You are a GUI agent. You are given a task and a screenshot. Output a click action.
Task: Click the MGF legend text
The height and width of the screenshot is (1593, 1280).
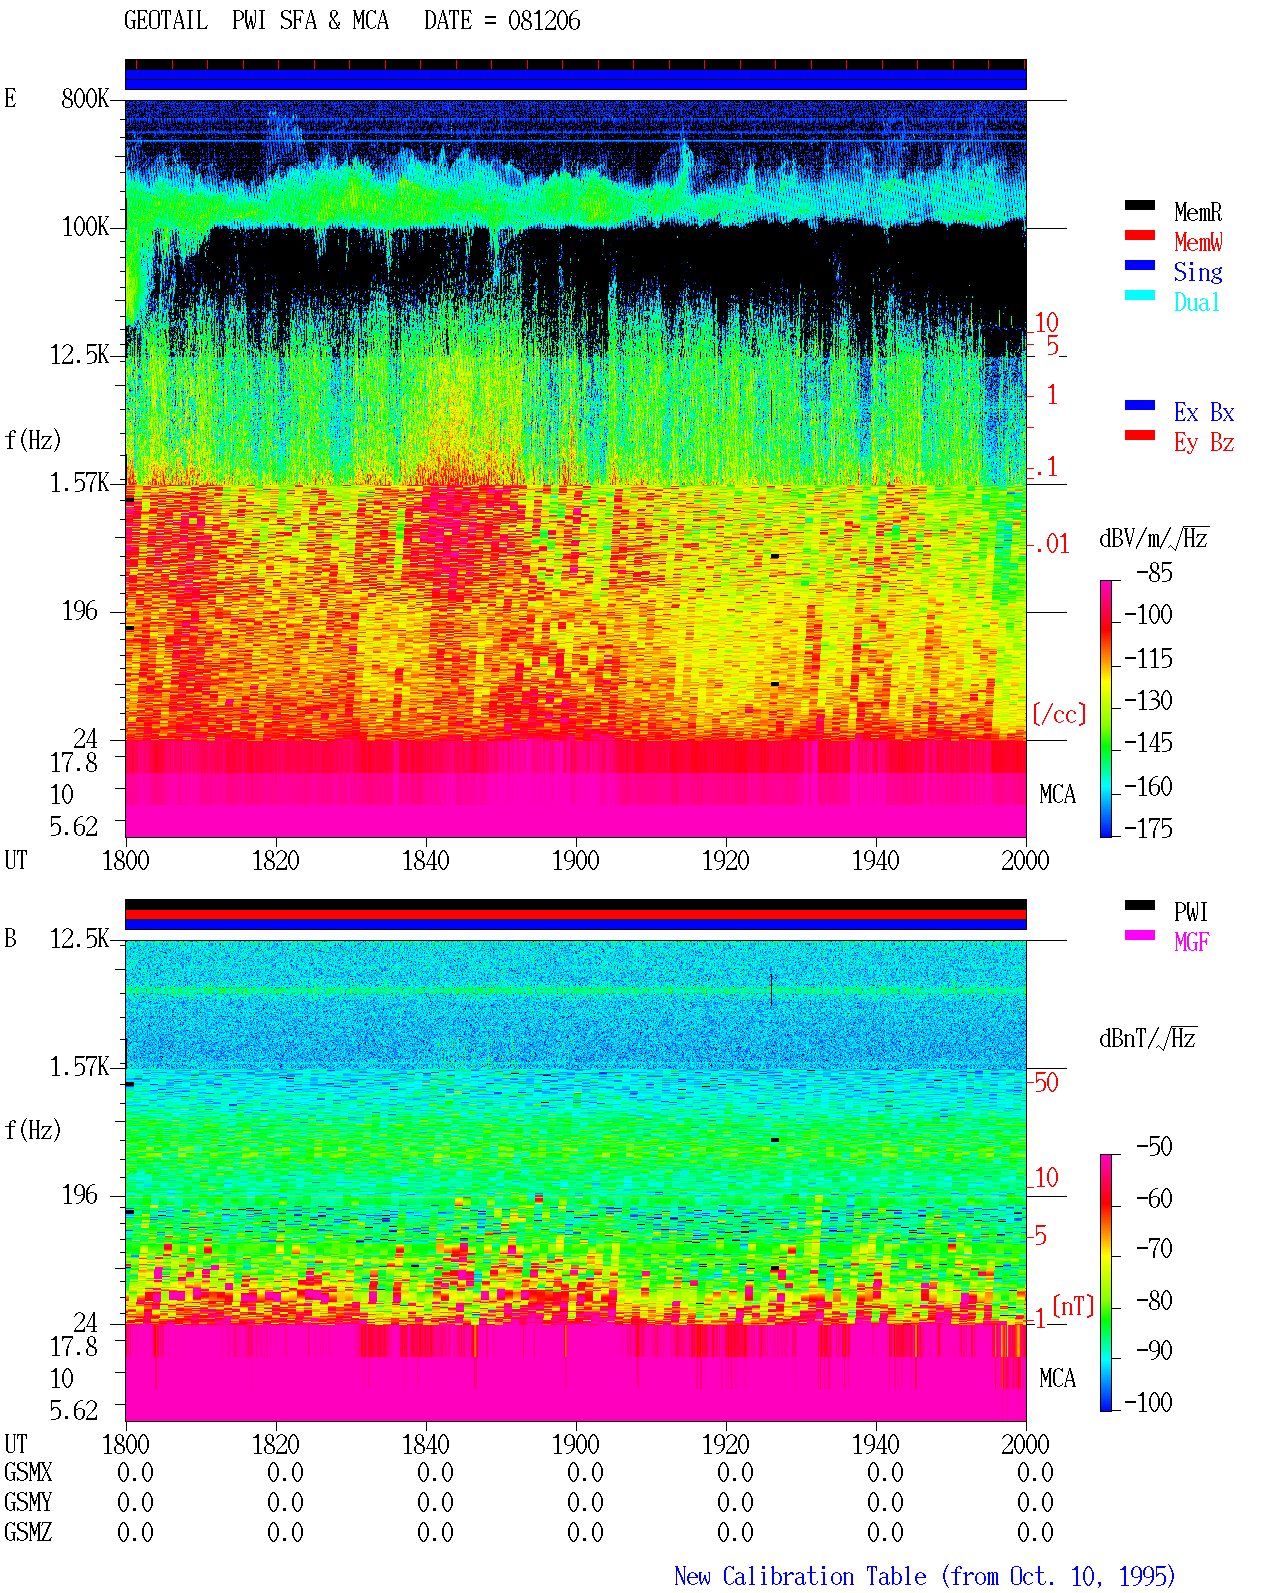coord(1192,942)
